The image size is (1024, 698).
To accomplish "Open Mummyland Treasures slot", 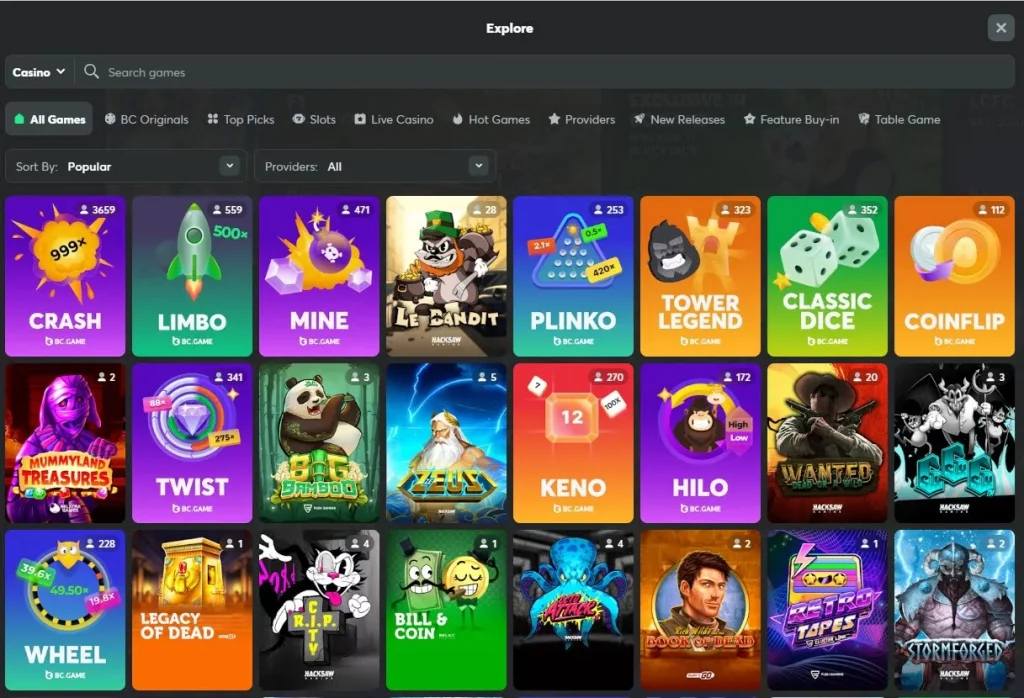I will coord(65,443).
